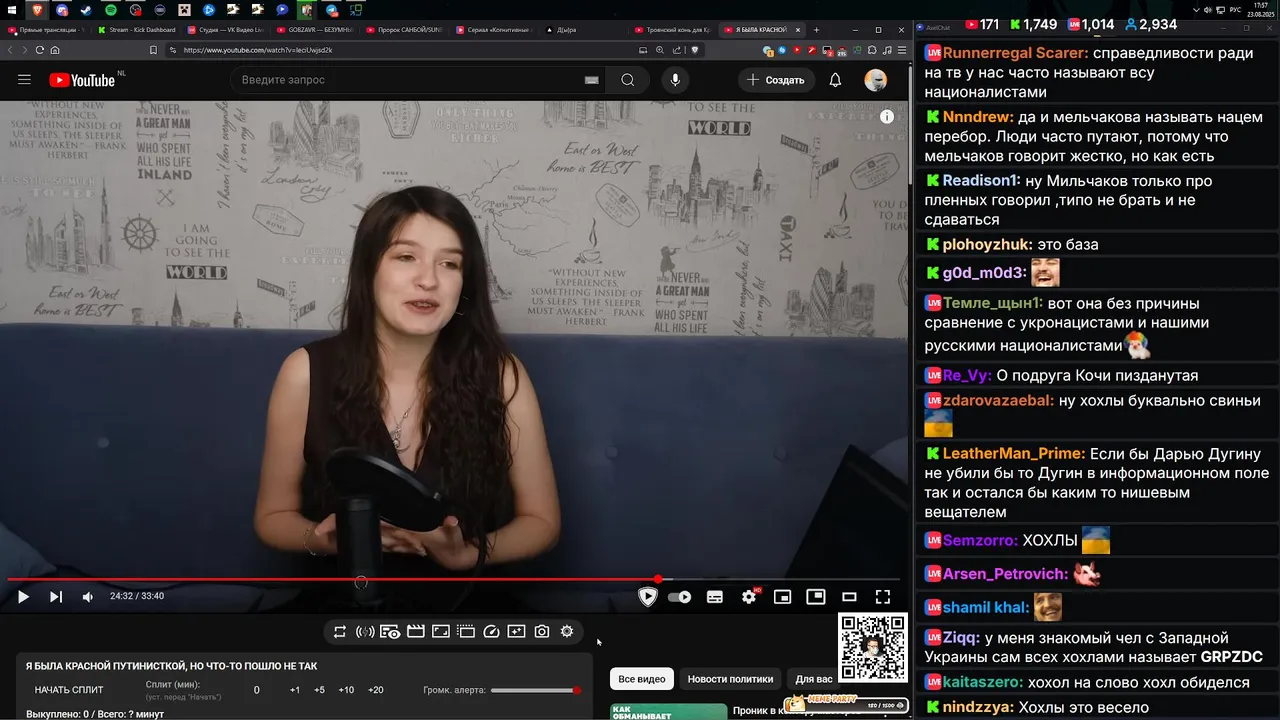Screen dimensions: 1280x720
Task: Click the resize player icon in enhancer toolbar
Action: [441, 632]
